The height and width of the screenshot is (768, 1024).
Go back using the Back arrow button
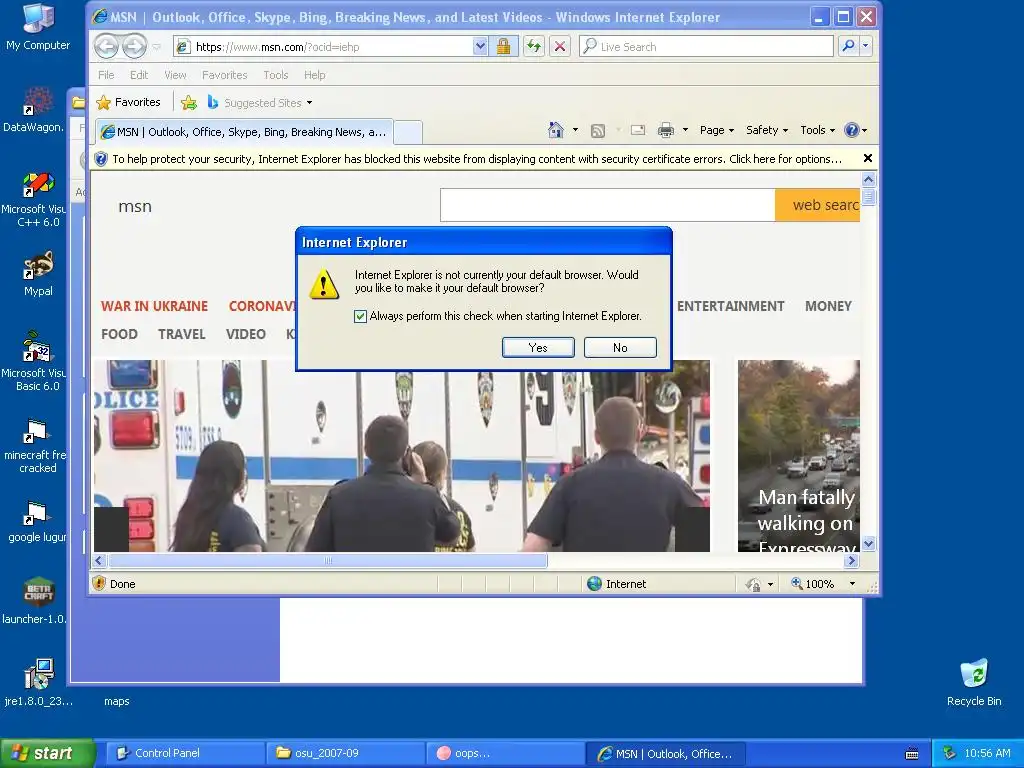(106, 46)
